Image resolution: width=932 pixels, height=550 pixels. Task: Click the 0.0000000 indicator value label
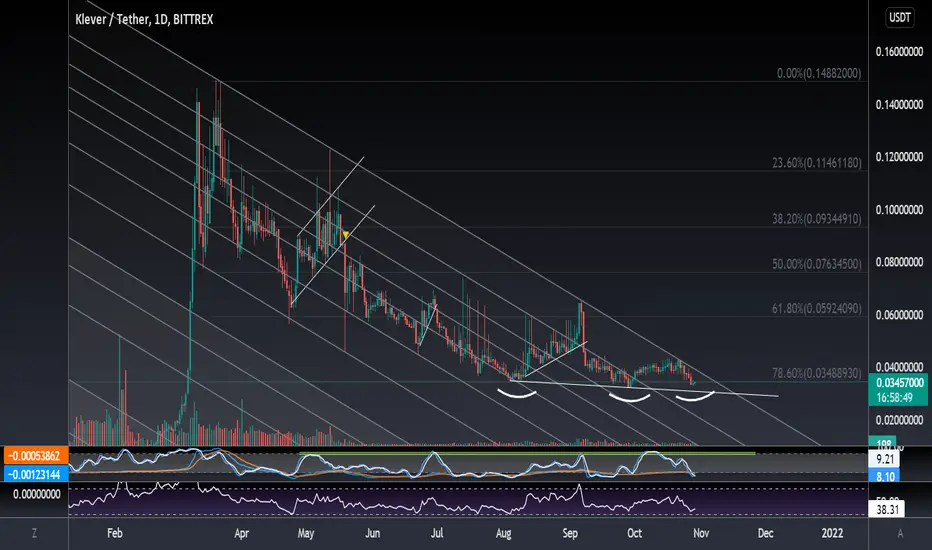[36, 494]
